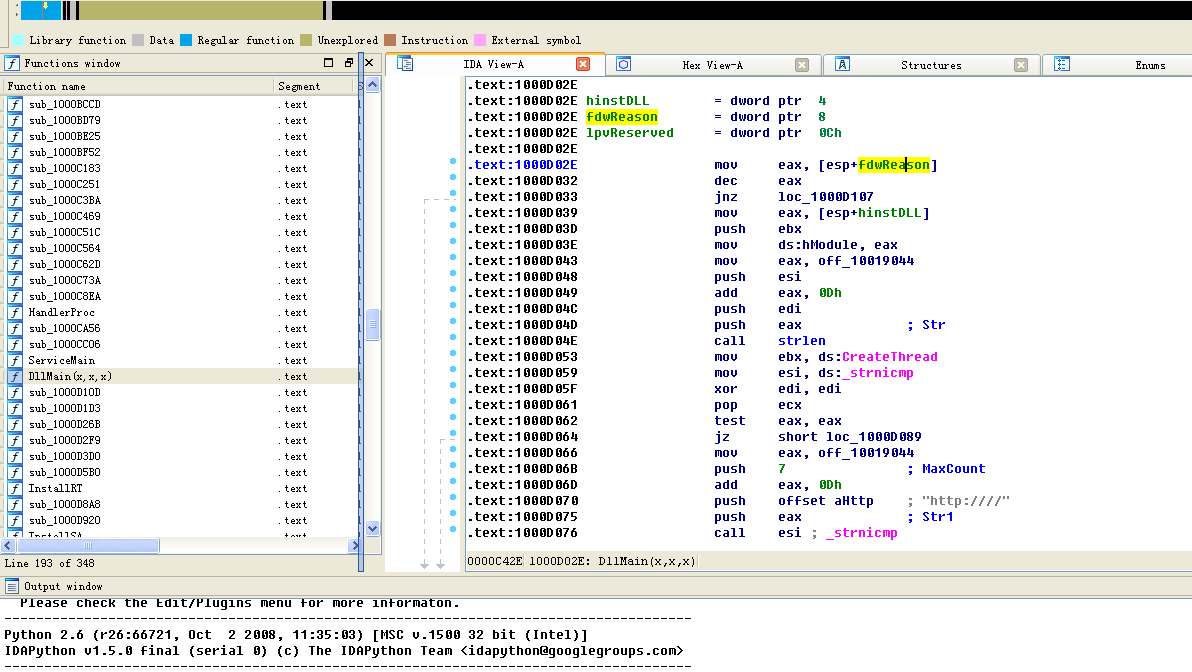The height and width of the screenshot is (672, 1192).
Task: Click the strlen call target
Action: point(801,341)
